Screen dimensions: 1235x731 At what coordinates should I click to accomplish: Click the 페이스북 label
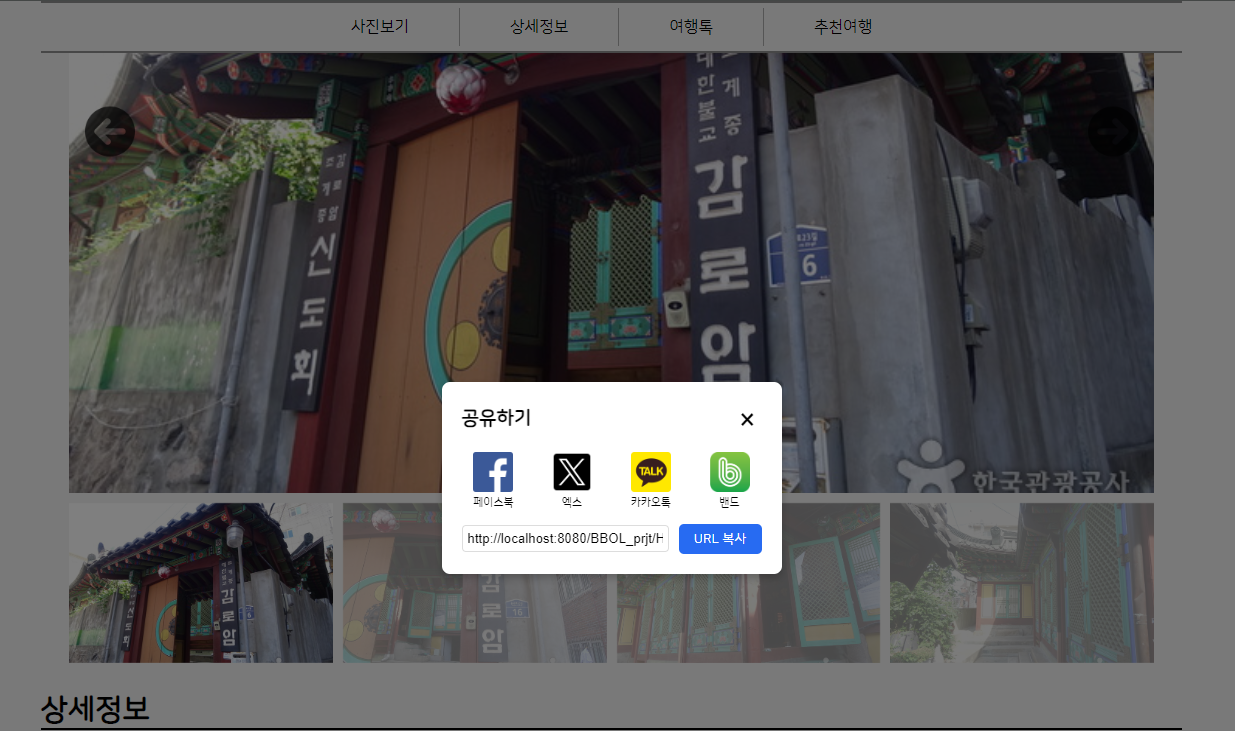[492, 502]
